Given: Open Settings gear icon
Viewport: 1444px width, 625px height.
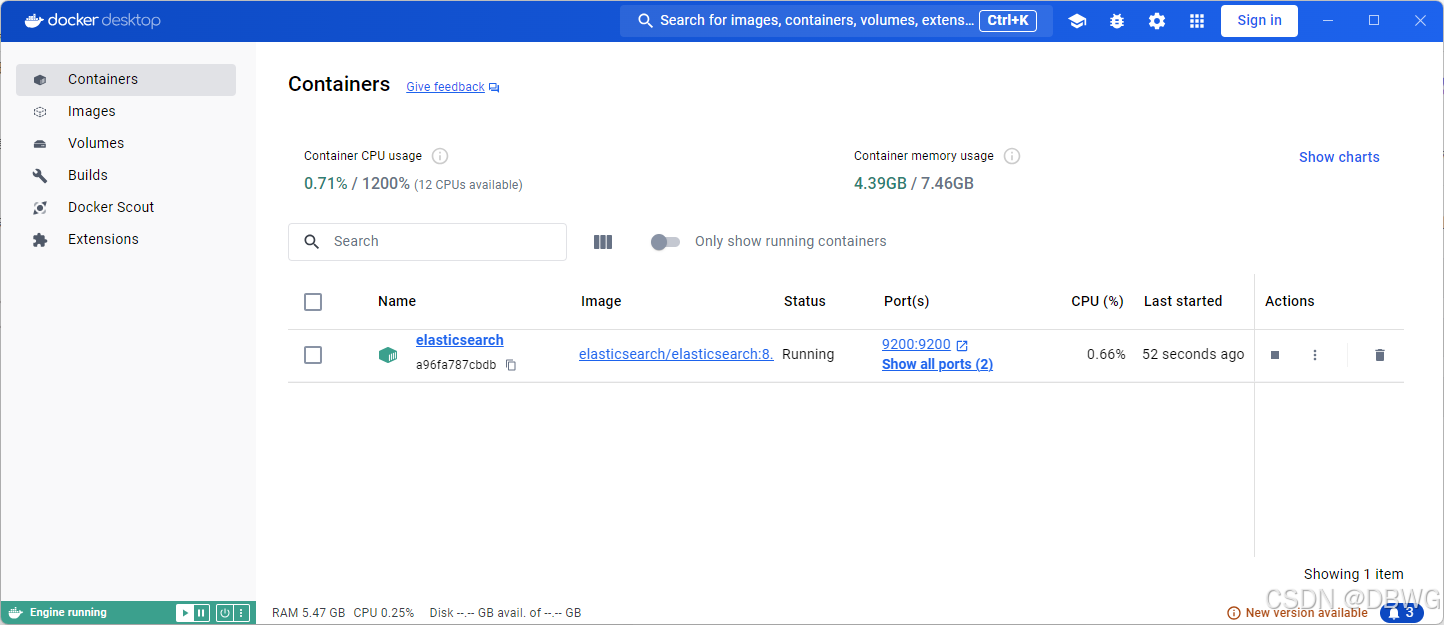Looking at the screenshot, I should coord(1157,21).
